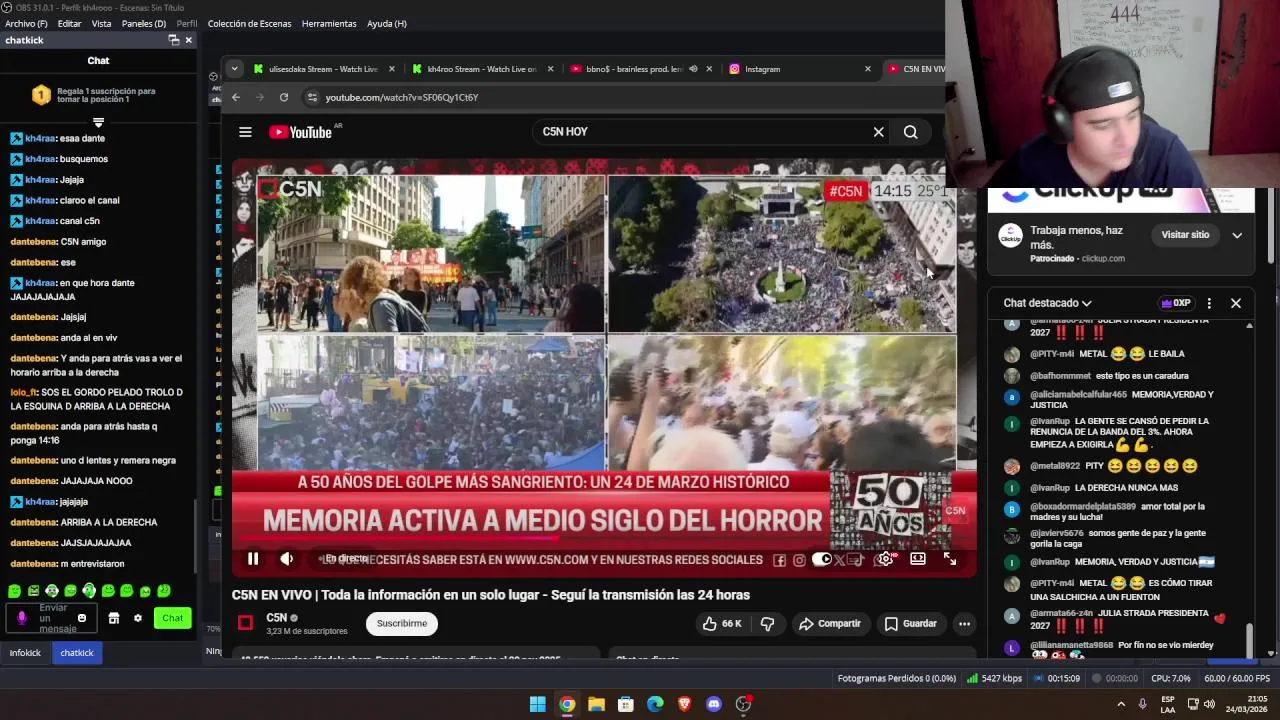
Task: Click the purple microphone in chat input
Action: click(22, 618)
